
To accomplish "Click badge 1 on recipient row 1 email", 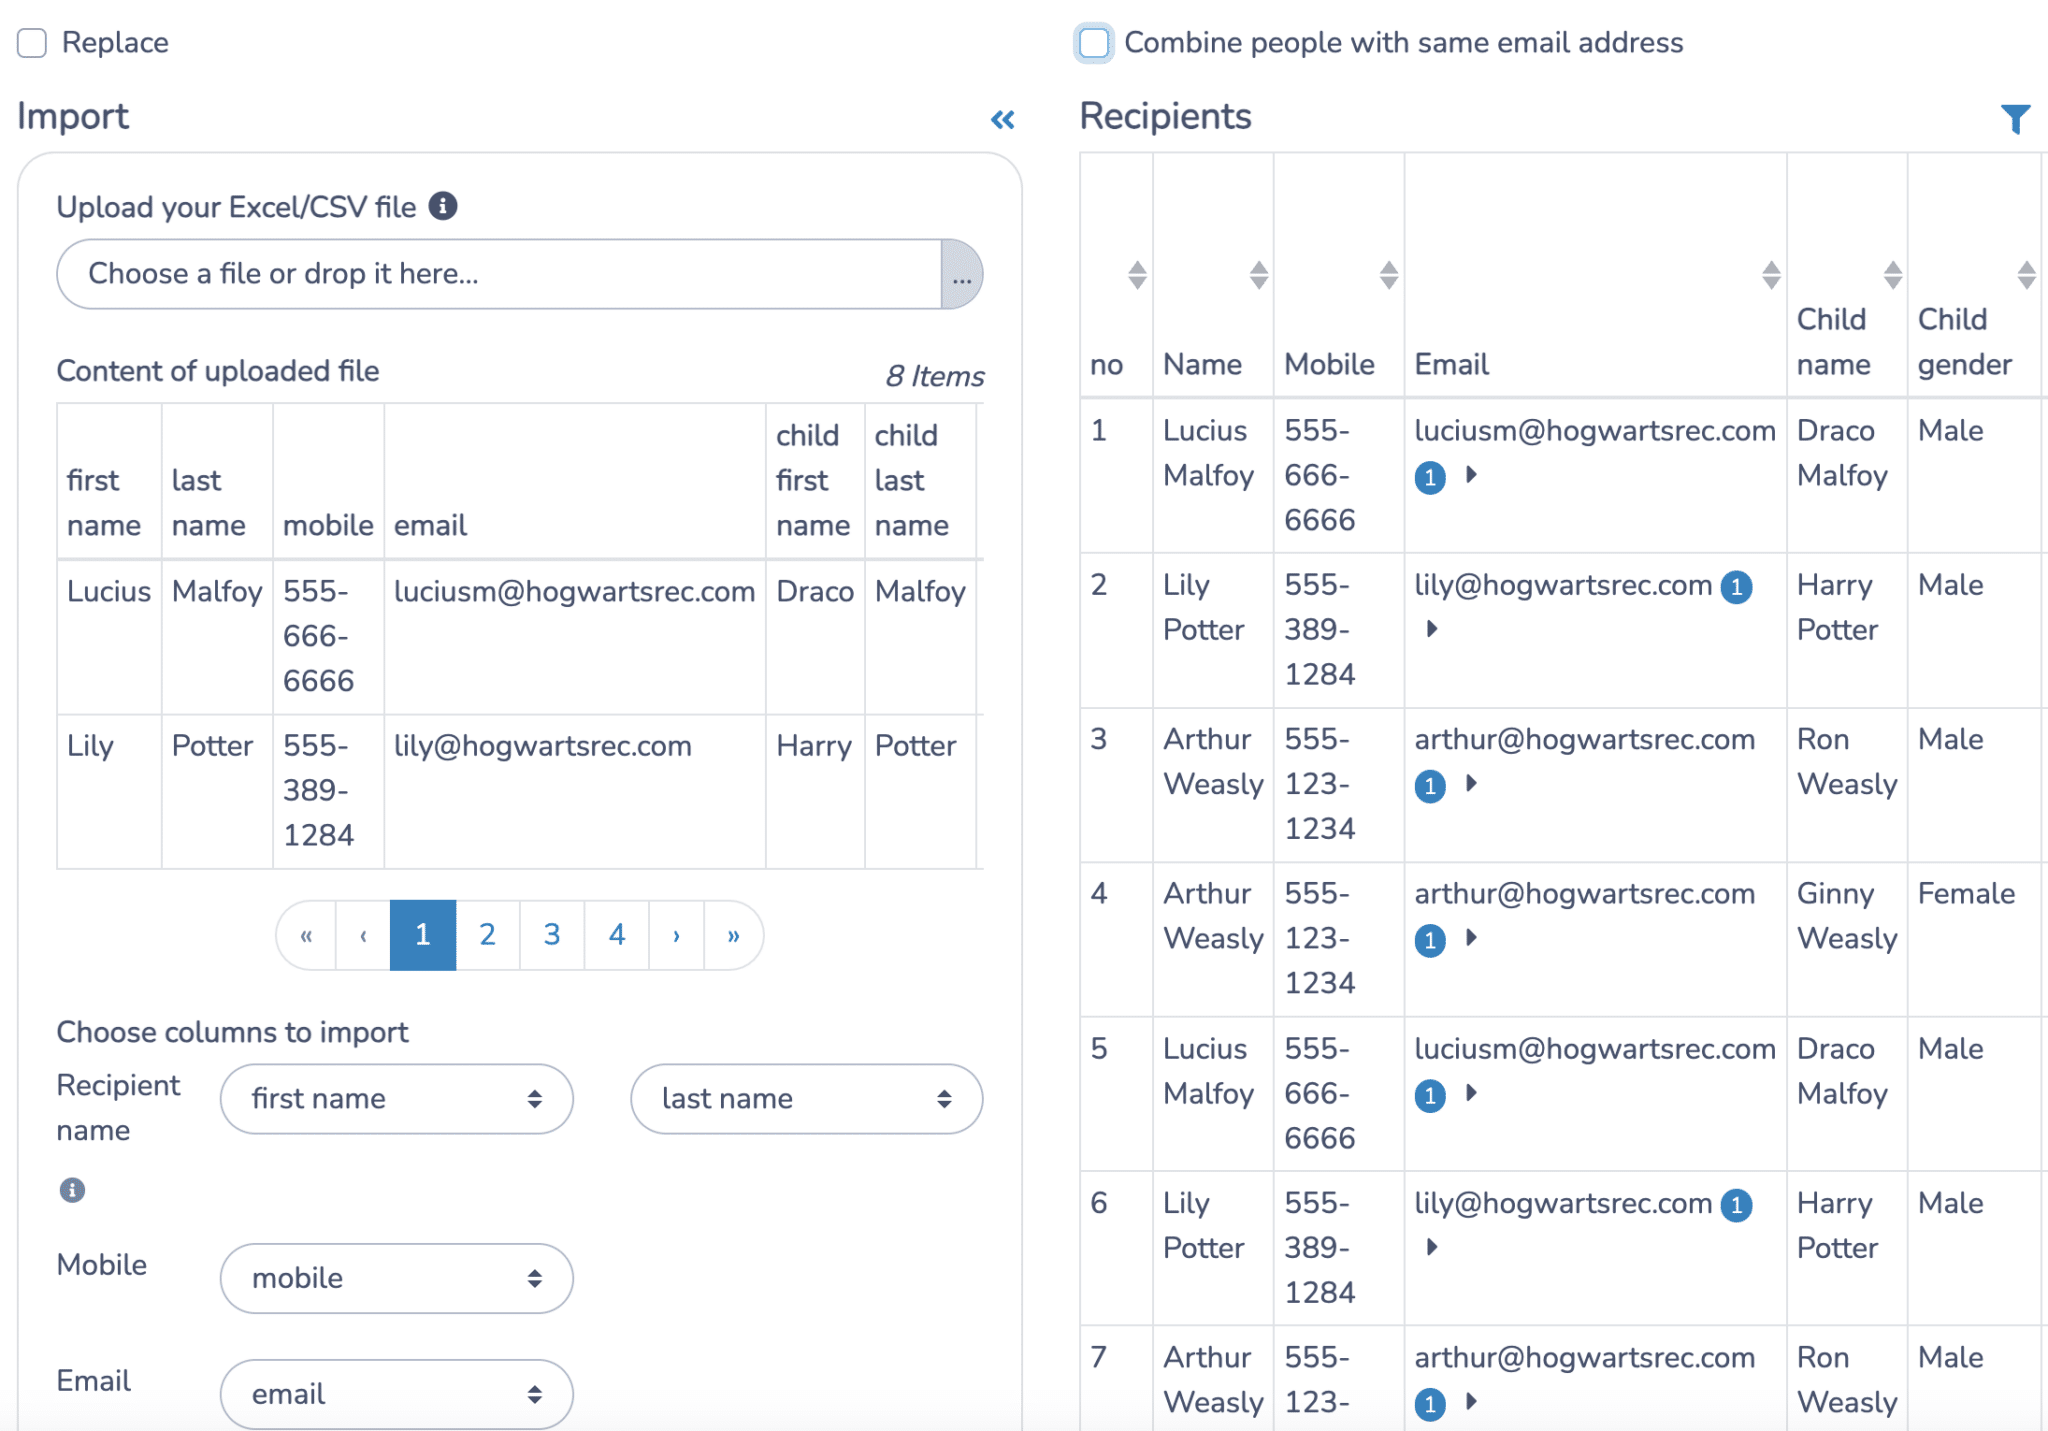I will (x=1430, y=478).
